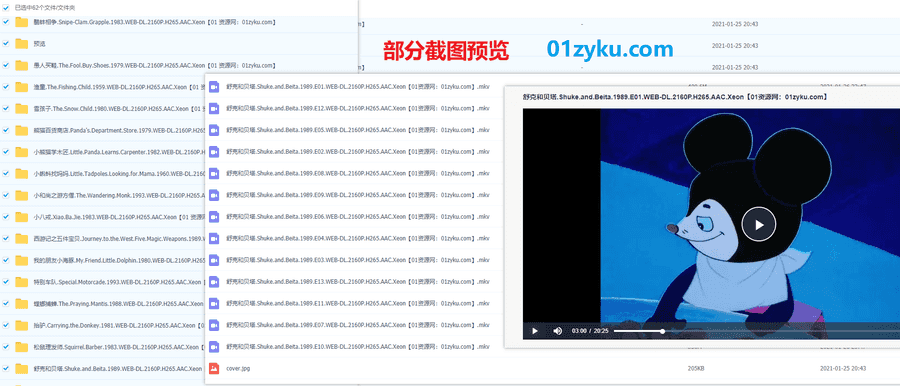Click the player title Shuke.and.Beita.1989.E01 text

pyautogui.click(x=675, y=97)
